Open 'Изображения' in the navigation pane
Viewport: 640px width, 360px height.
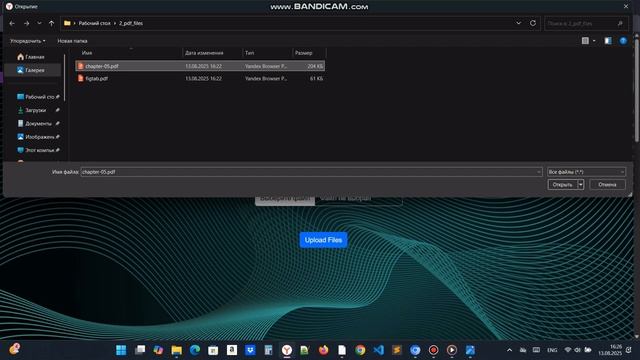click(38, 137)
